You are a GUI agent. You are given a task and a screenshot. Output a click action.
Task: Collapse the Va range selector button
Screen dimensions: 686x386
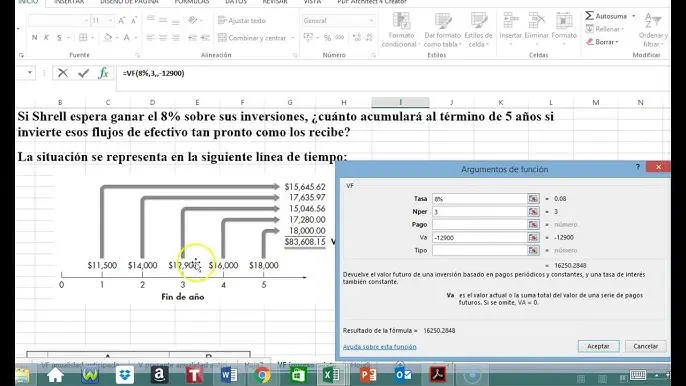pos(533,237)
